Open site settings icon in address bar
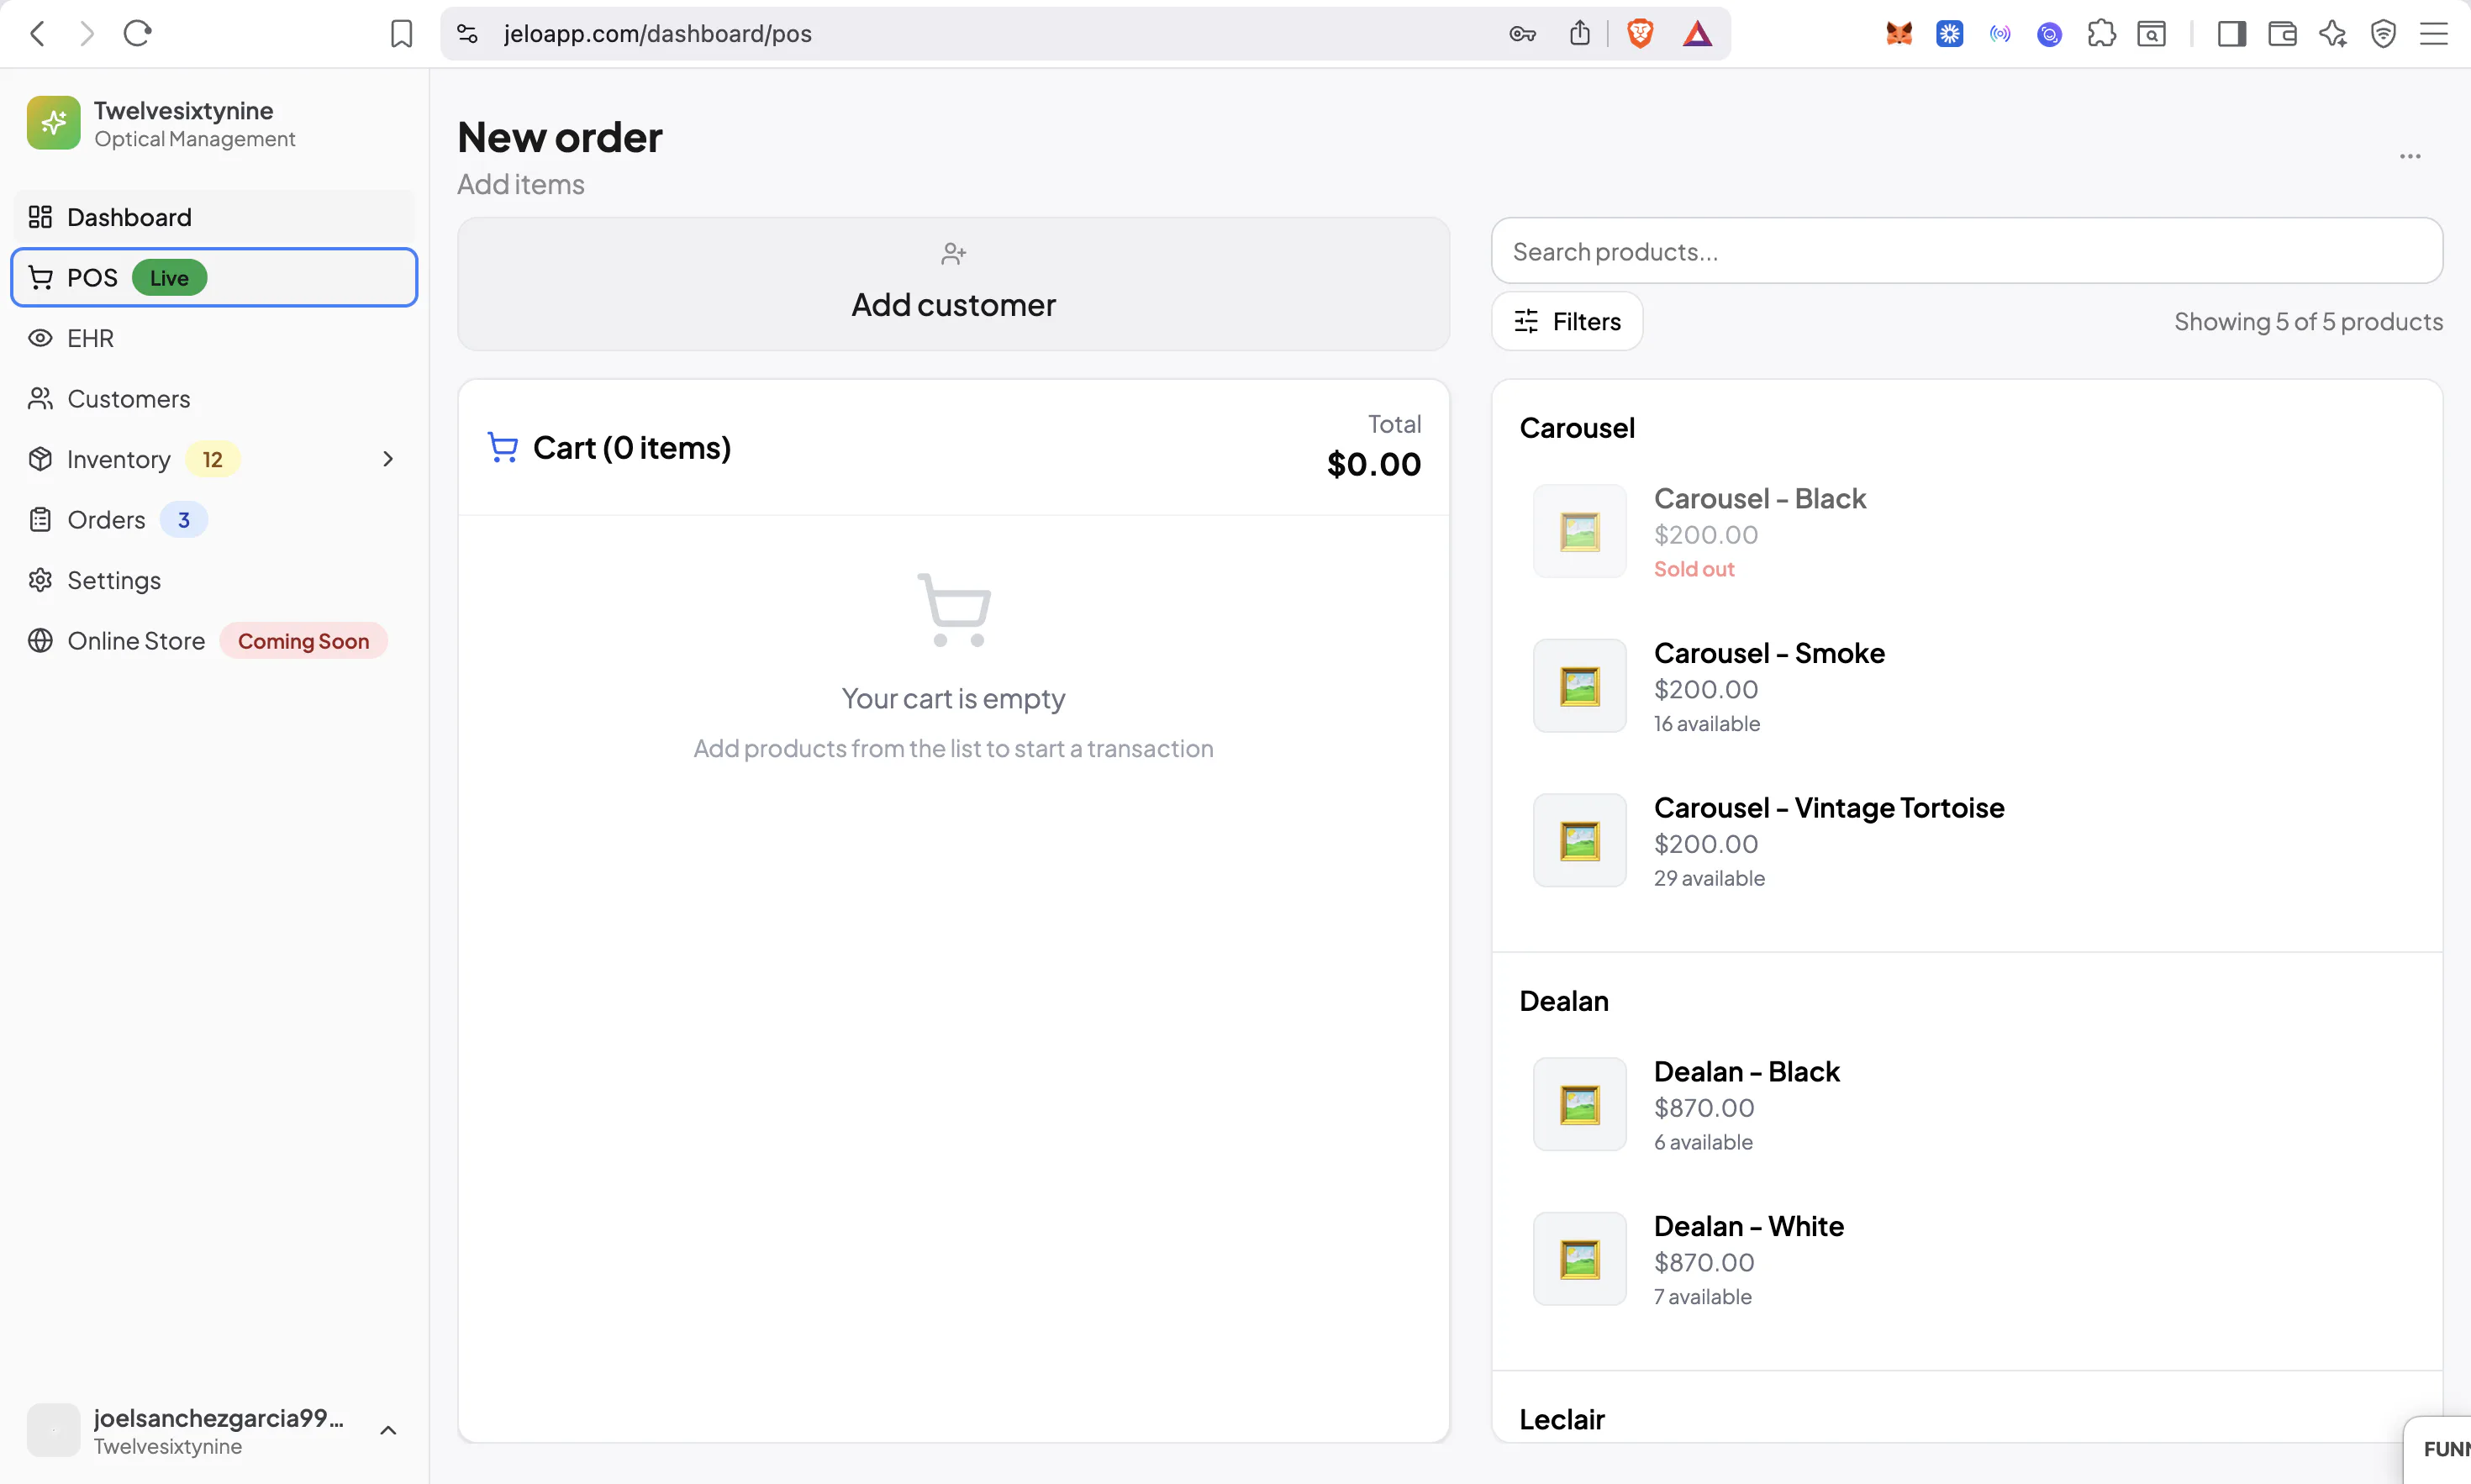The image size is (2471, 1484). (x=467, y=34)
